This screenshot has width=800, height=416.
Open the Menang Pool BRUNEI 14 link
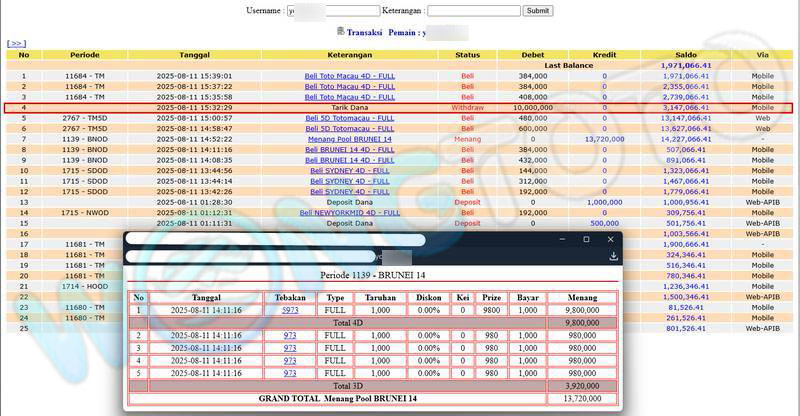[x=349, y=139]
